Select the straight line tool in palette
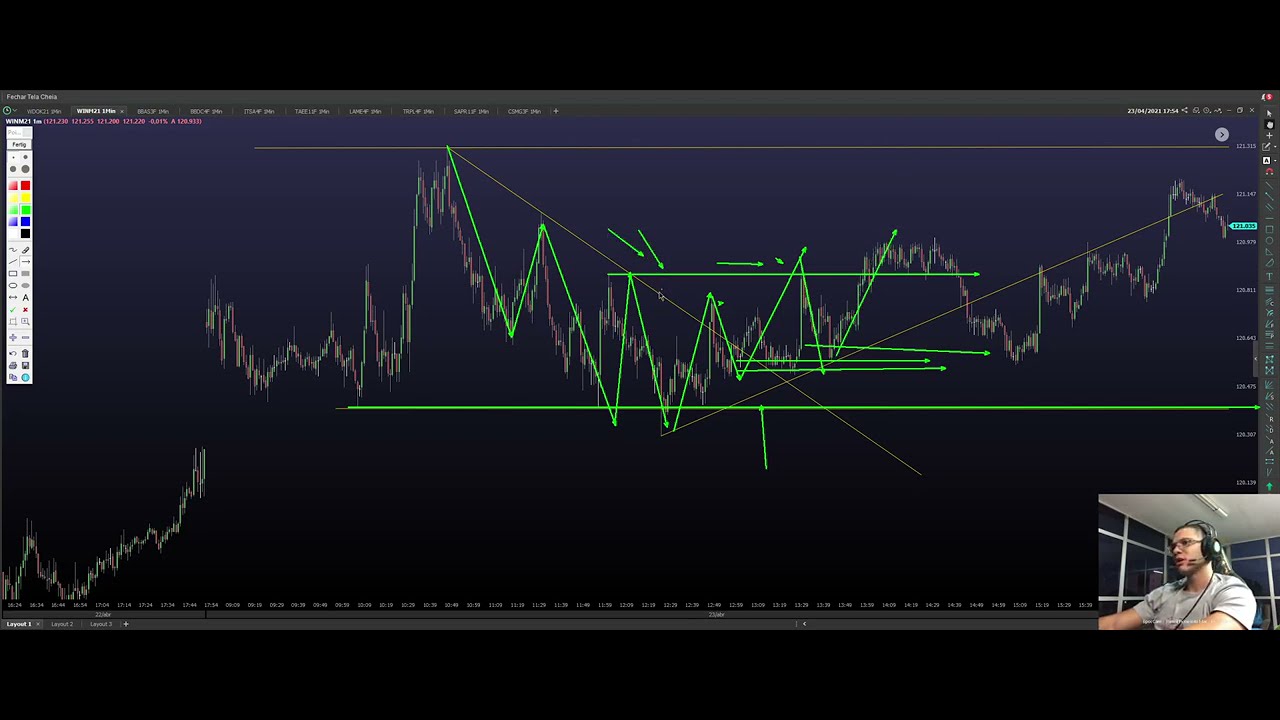Image resolution: width=1280 pixels, height=720 pixels. point(13,261)
